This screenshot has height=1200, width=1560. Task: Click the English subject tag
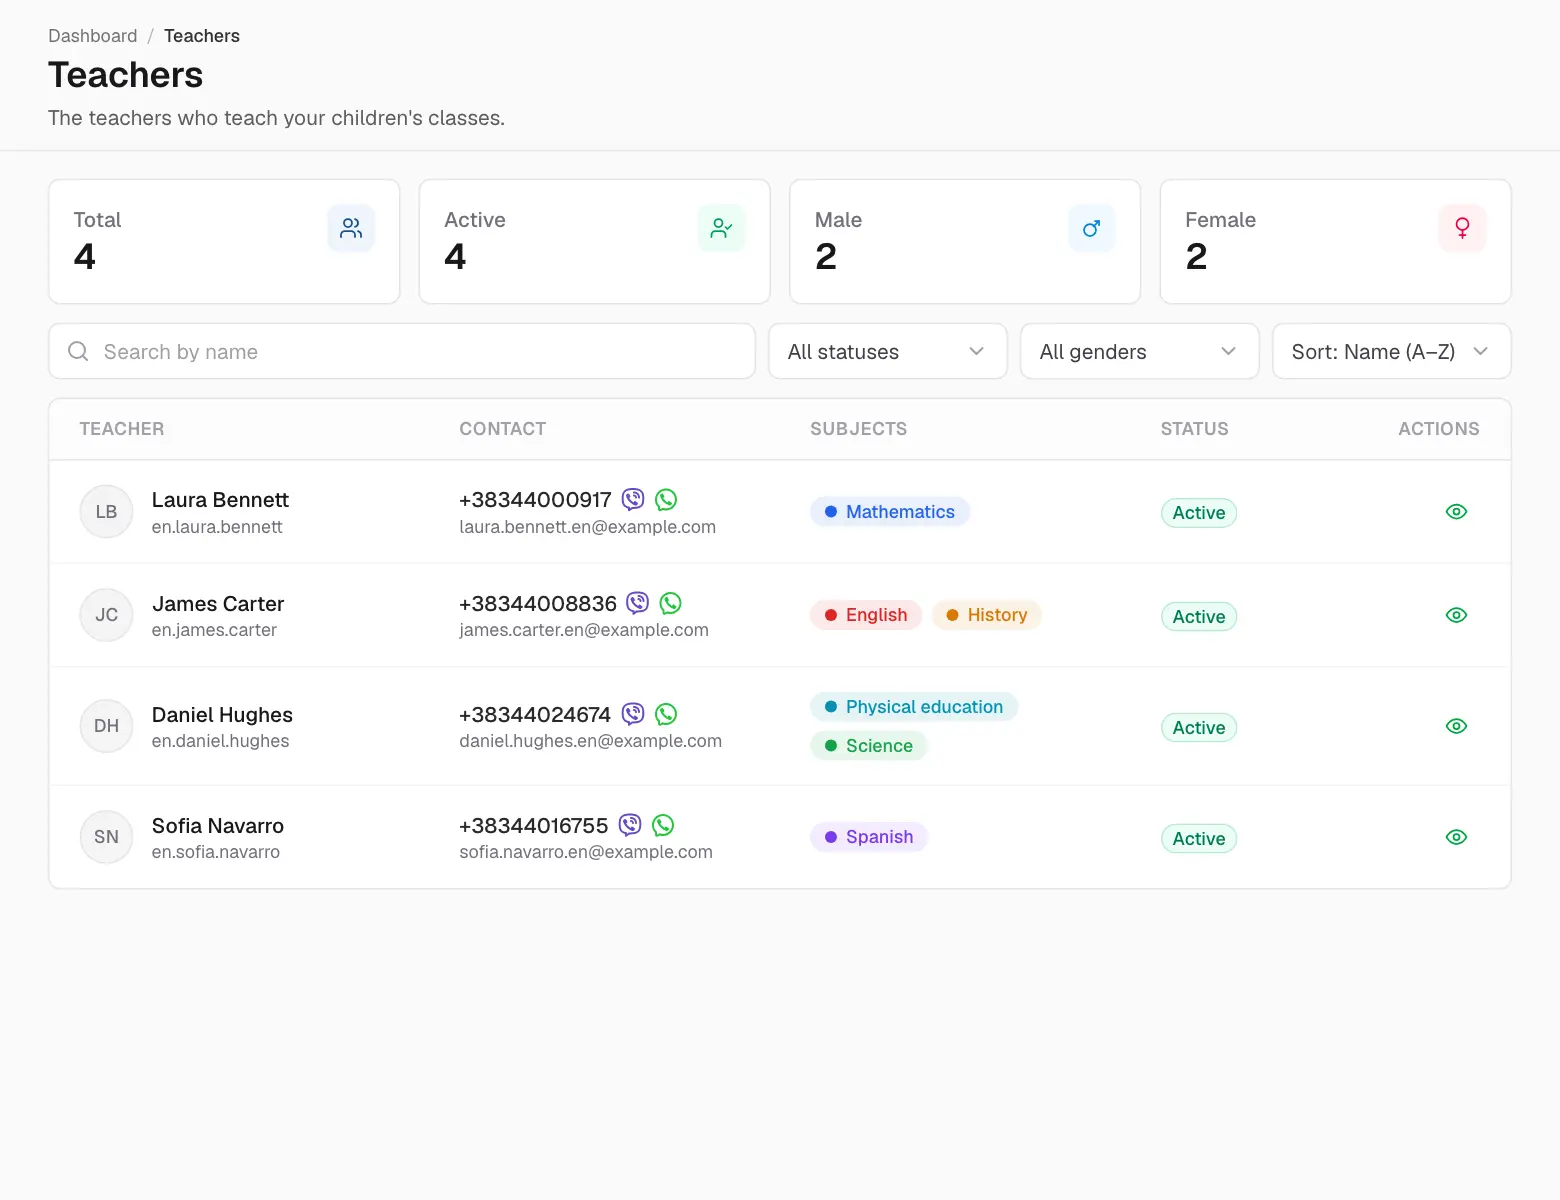[x=866, y=615]
